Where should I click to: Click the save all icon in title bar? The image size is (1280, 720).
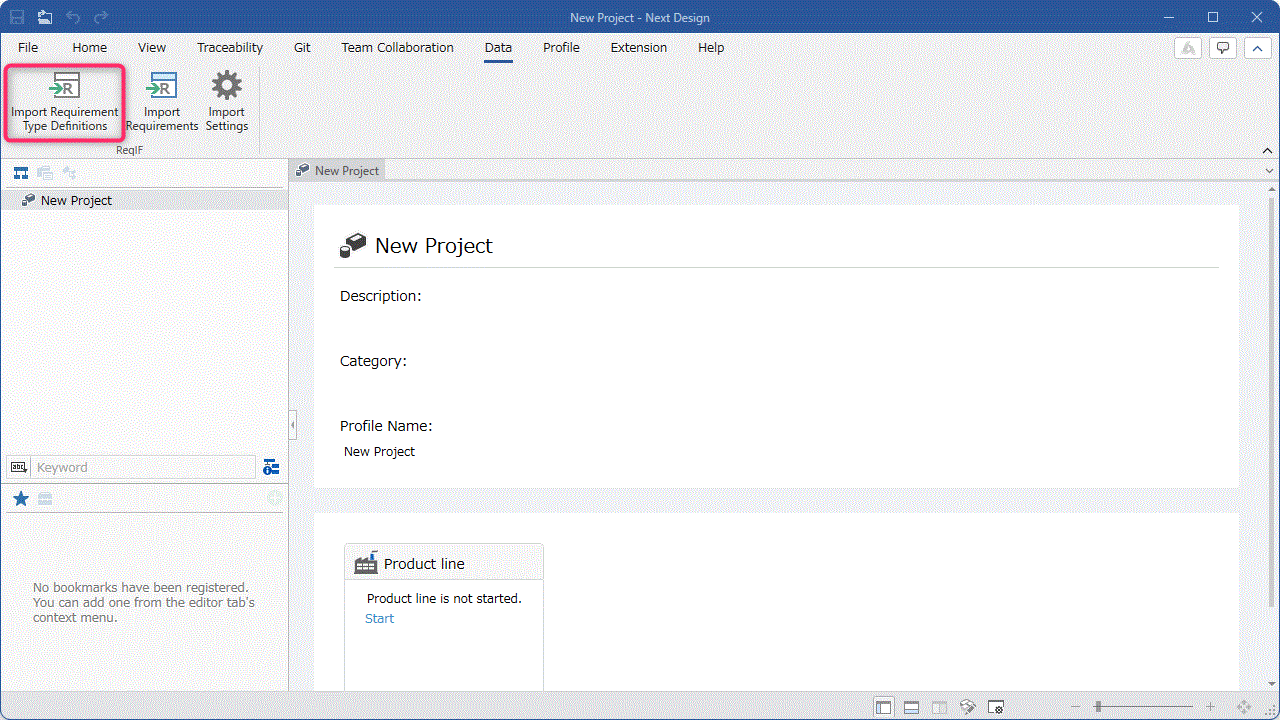point(45,17)
